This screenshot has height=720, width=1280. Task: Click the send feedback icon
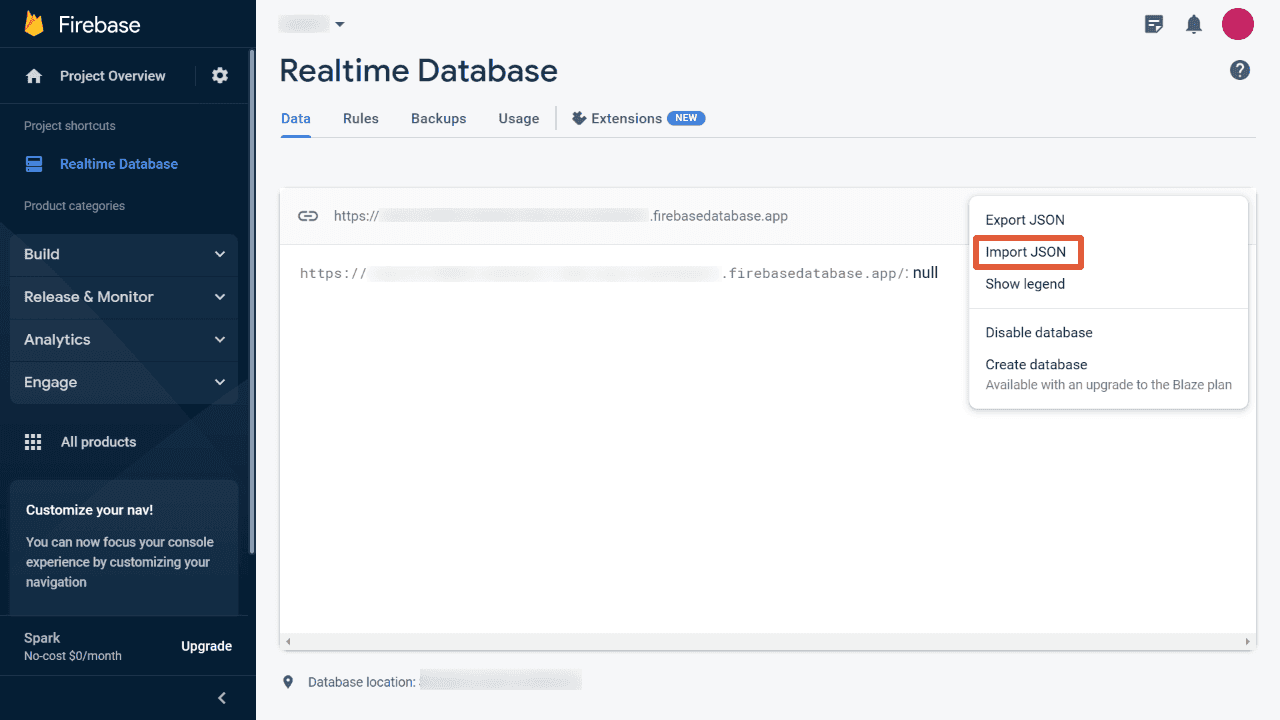coord(1154,24)
